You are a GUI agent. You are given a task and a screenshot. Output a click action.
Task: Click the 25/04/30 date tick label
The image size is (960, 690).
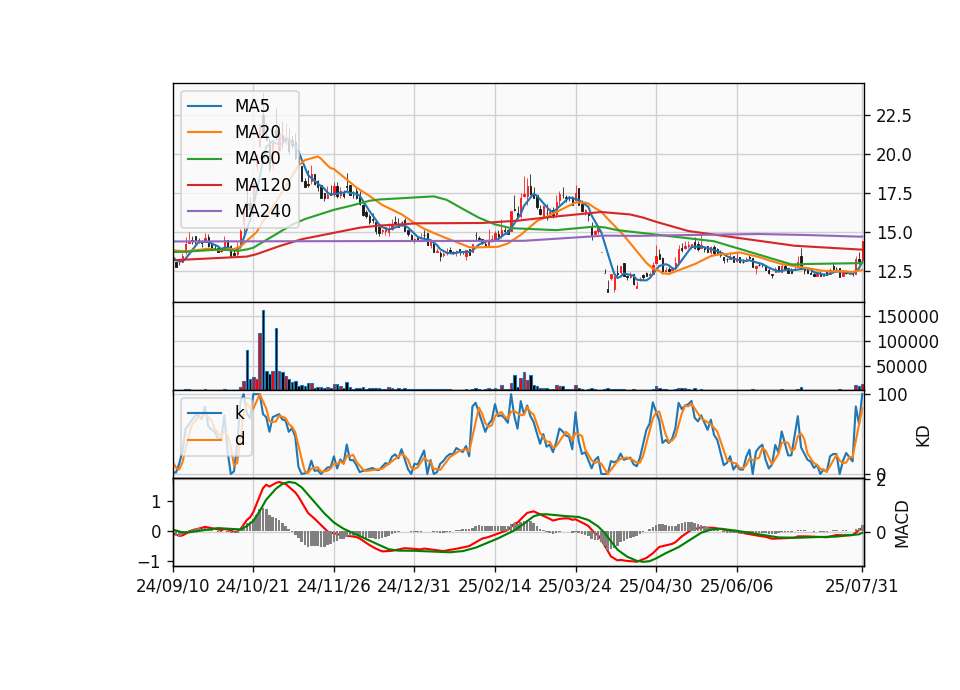point(656,586)
